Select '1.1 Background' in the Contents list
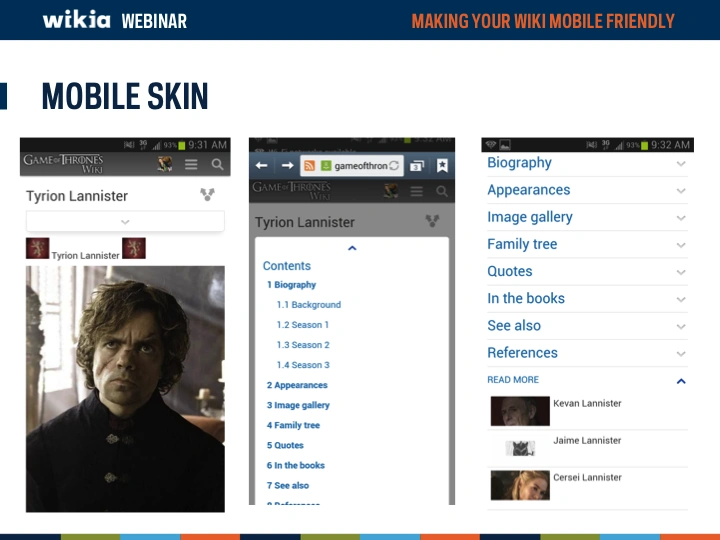The width and height of the screenshot is (720, 540). [x=308, y=305]
